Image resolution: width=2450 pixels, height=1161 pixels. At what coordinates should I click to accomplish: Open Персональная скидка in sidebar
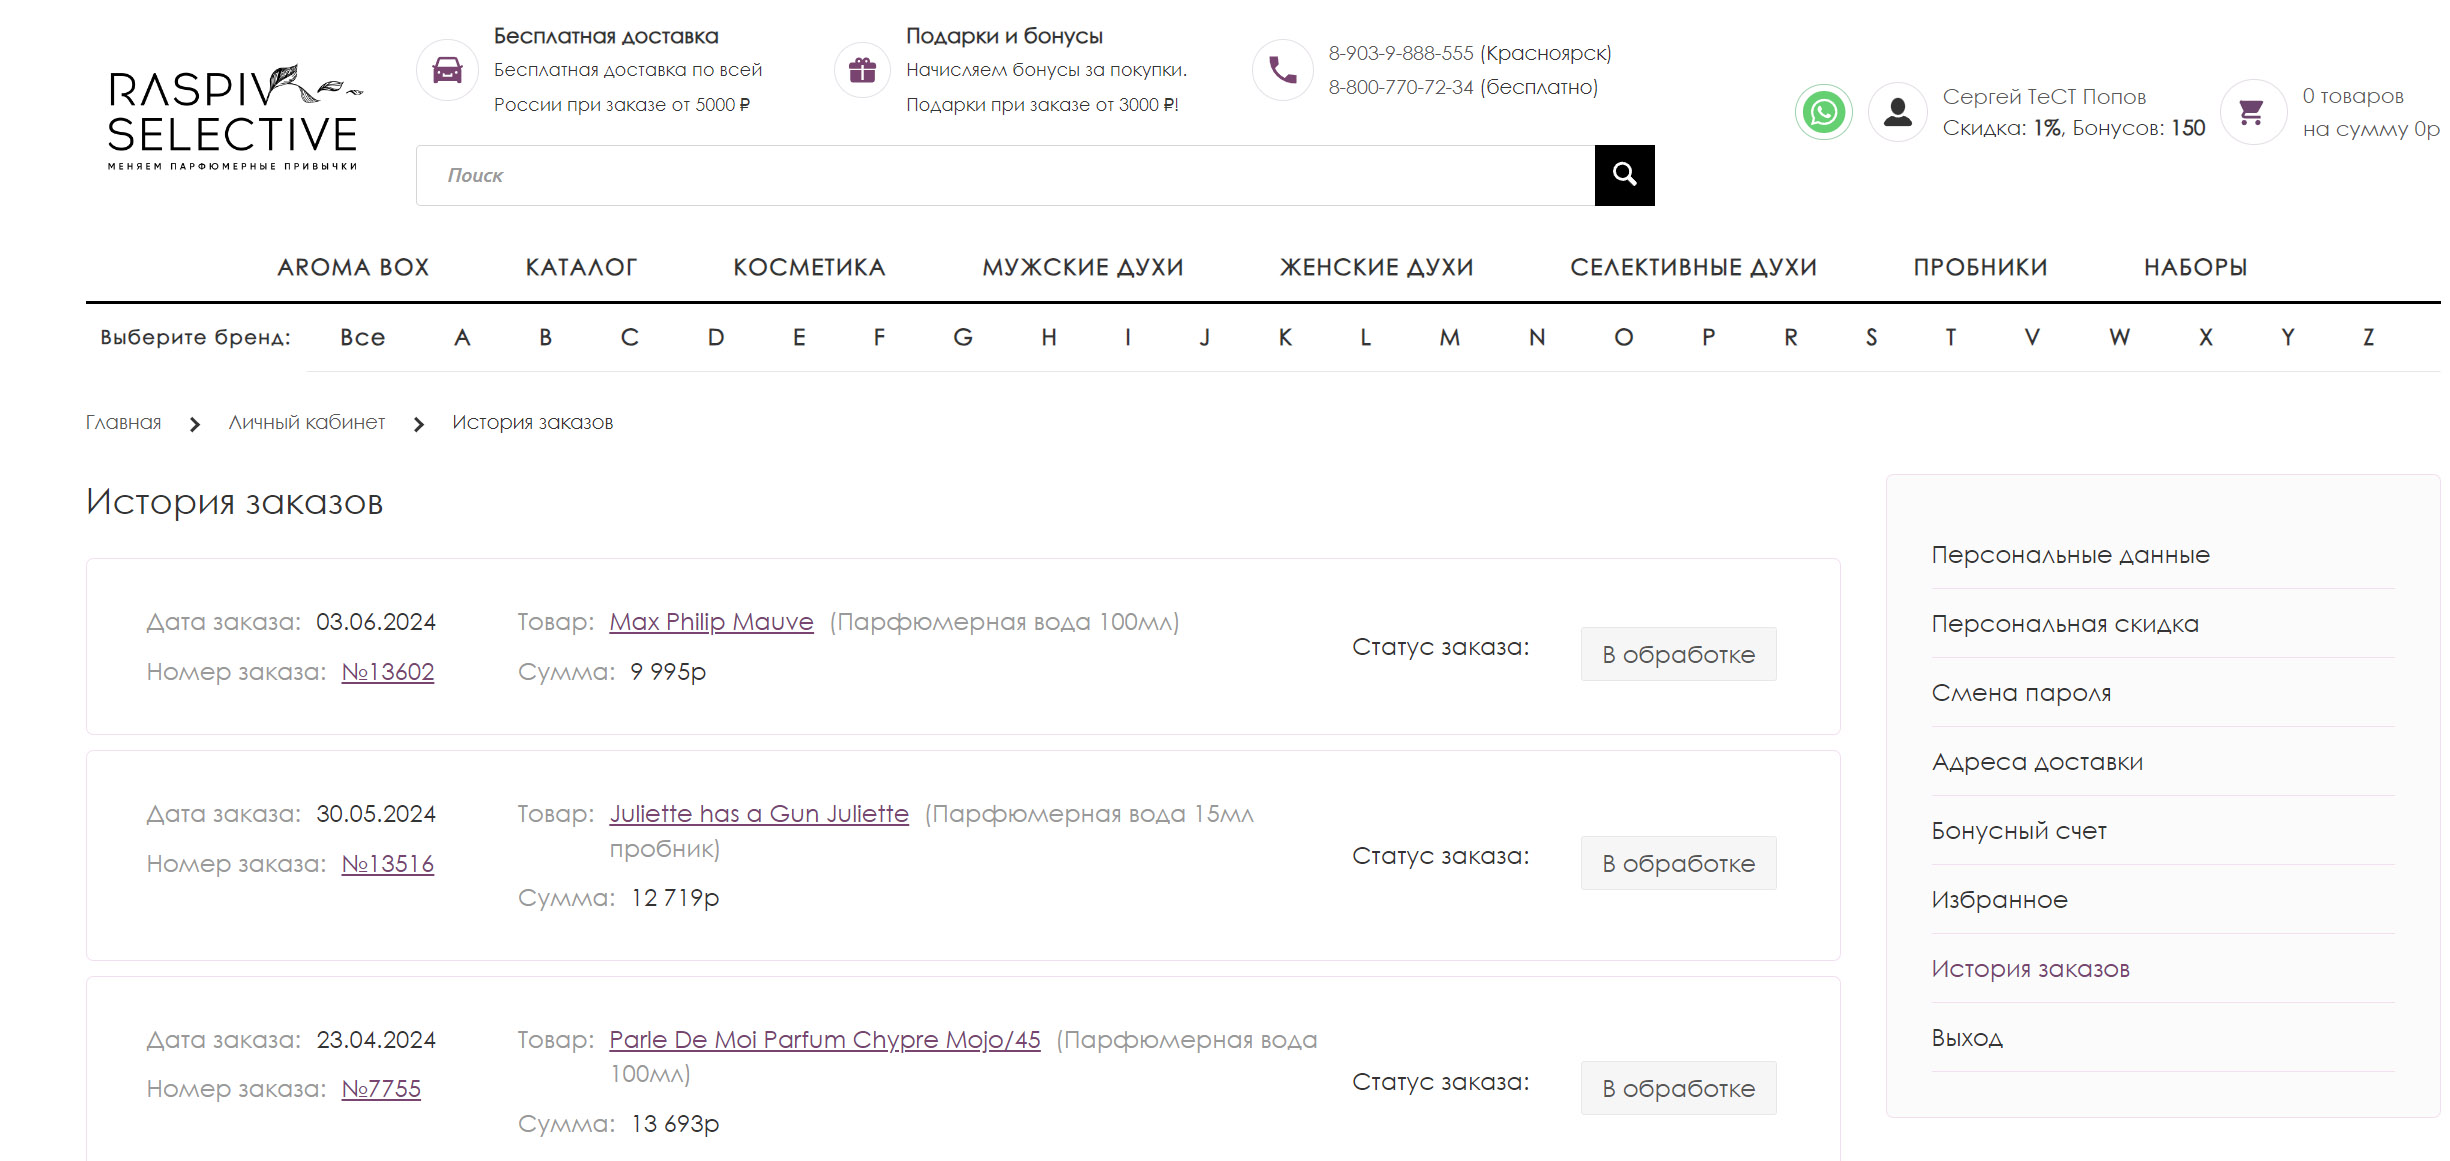tap(2065, 624)
